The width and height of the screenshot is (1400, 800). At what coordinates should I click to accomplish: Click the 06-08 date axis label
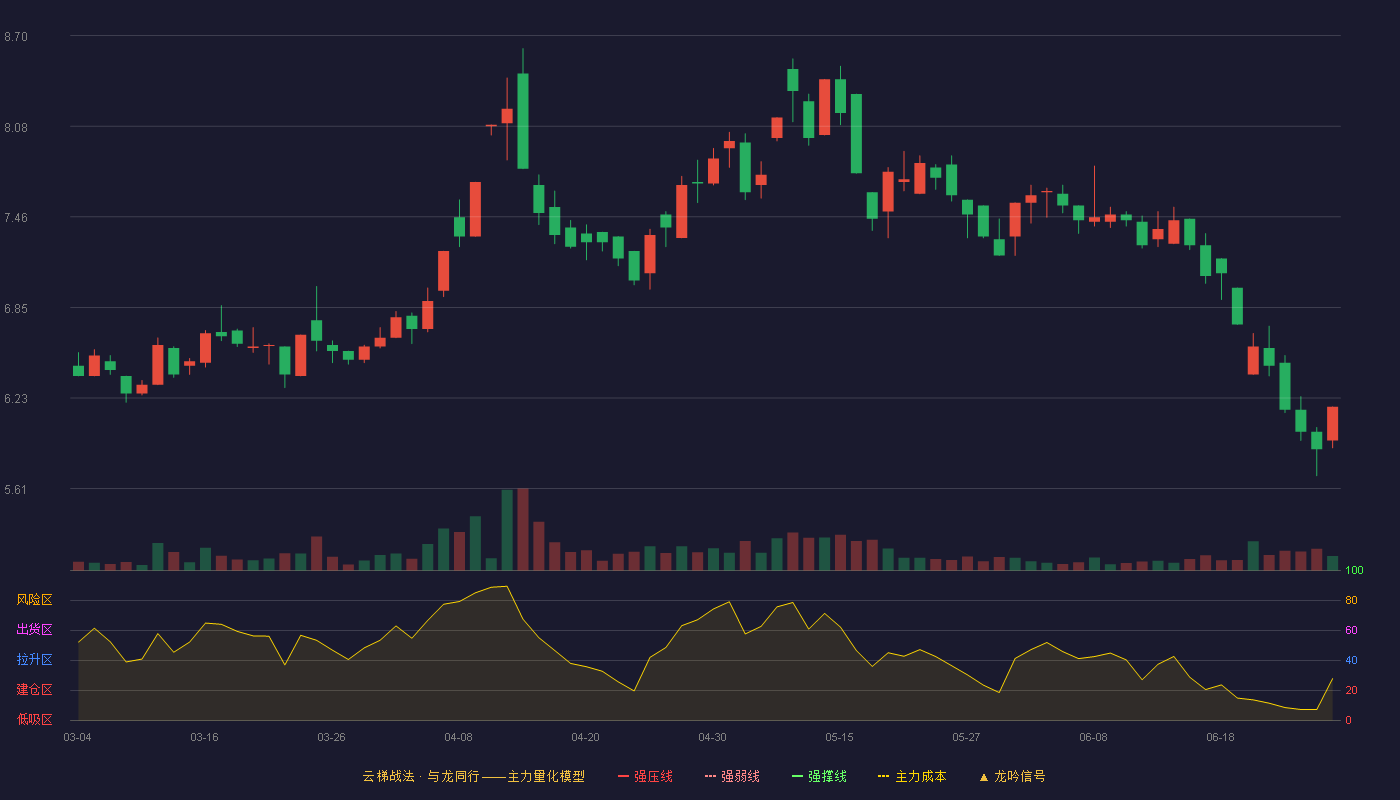[x=1093, y=737]
